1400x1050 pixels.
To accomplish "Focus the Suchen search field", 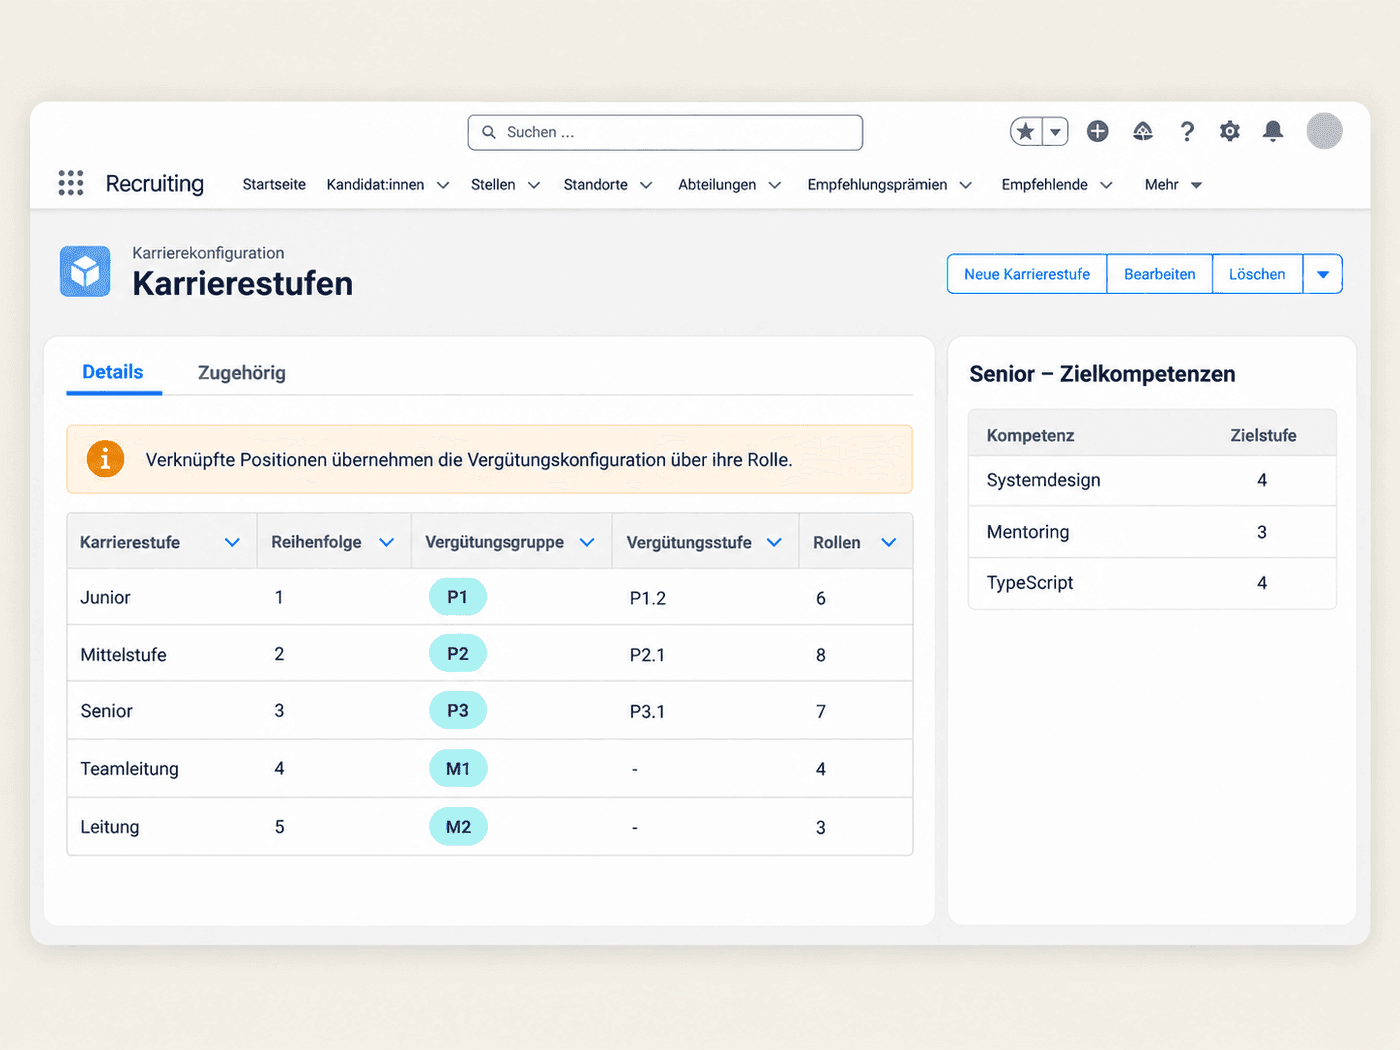I will 665,132.
